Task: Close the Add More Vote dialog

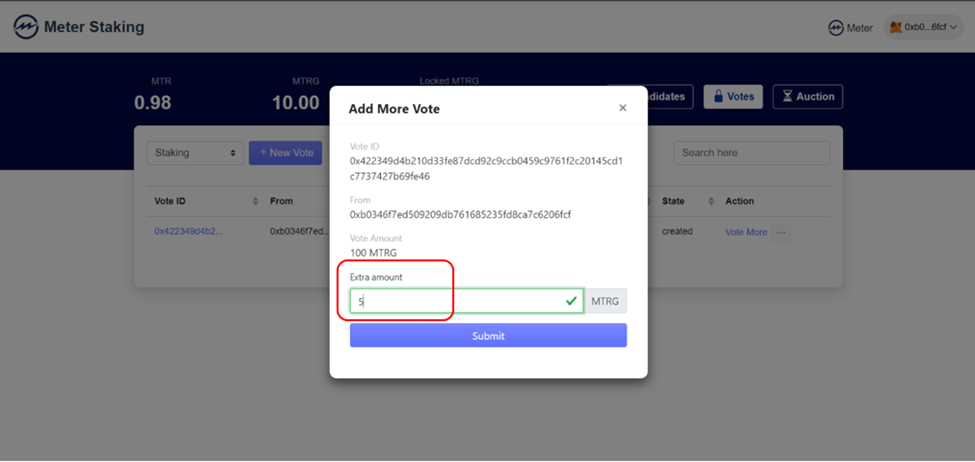Action: (623, 108)
